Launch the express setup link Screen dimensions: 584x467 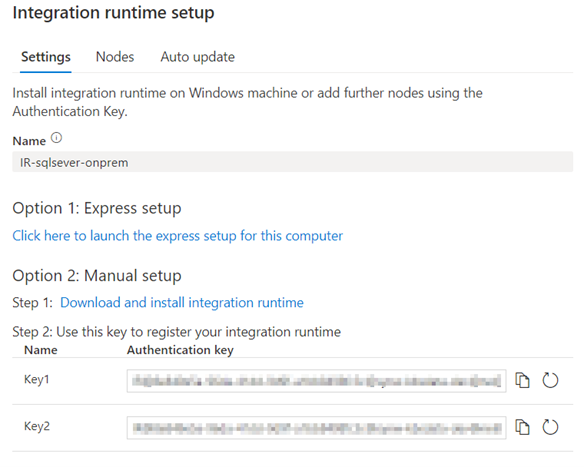tap(178, 236)
